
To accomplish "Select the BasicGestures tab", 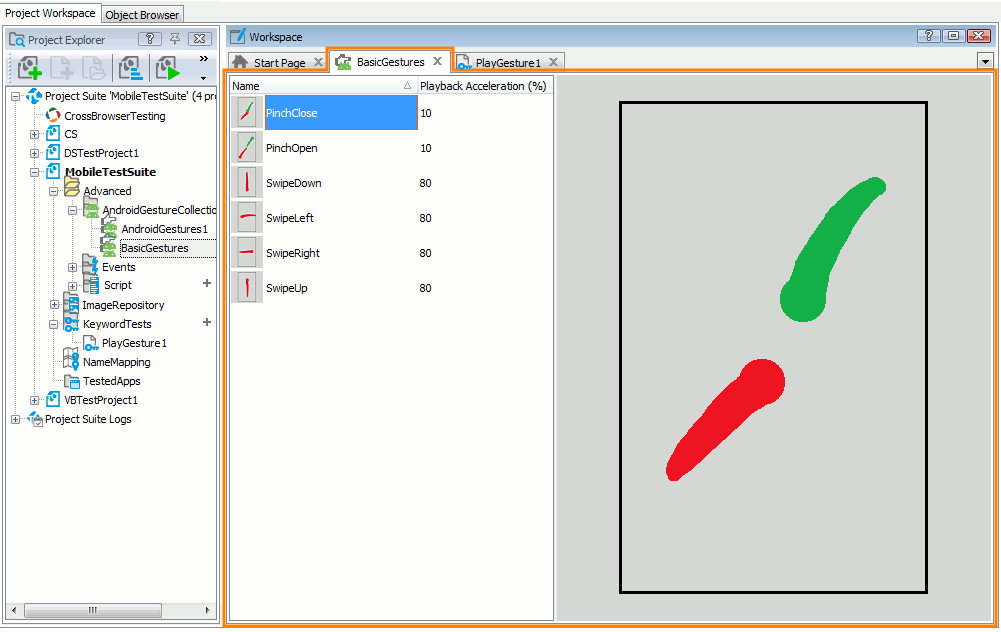I will point(390,62).
